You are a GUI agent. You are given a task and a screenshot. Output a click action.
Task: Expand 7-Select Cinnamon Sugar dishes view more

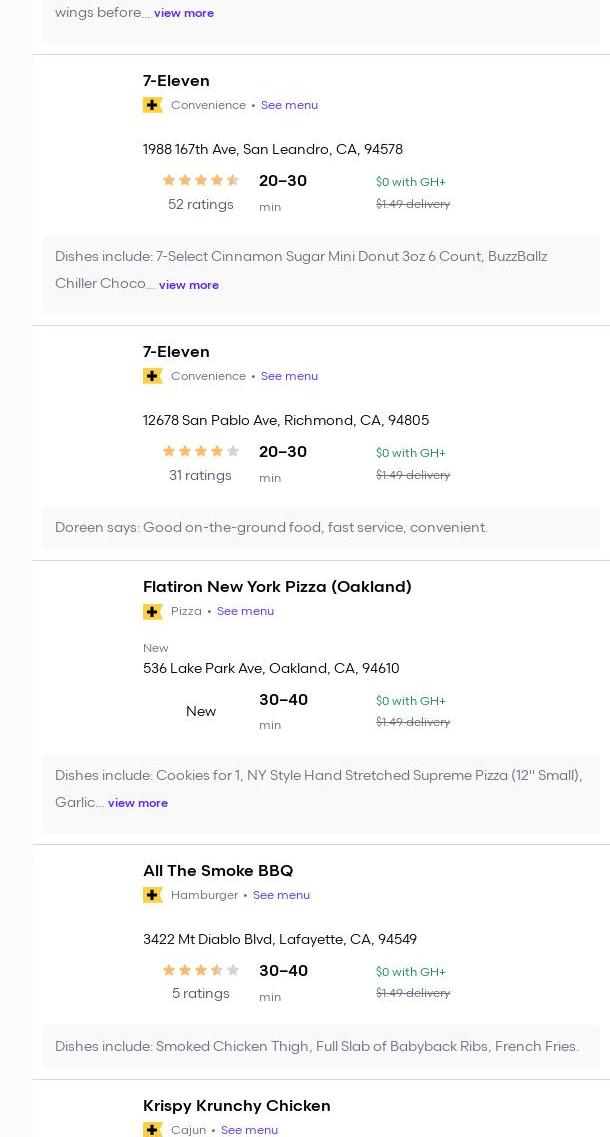click(x=188, y=285)
